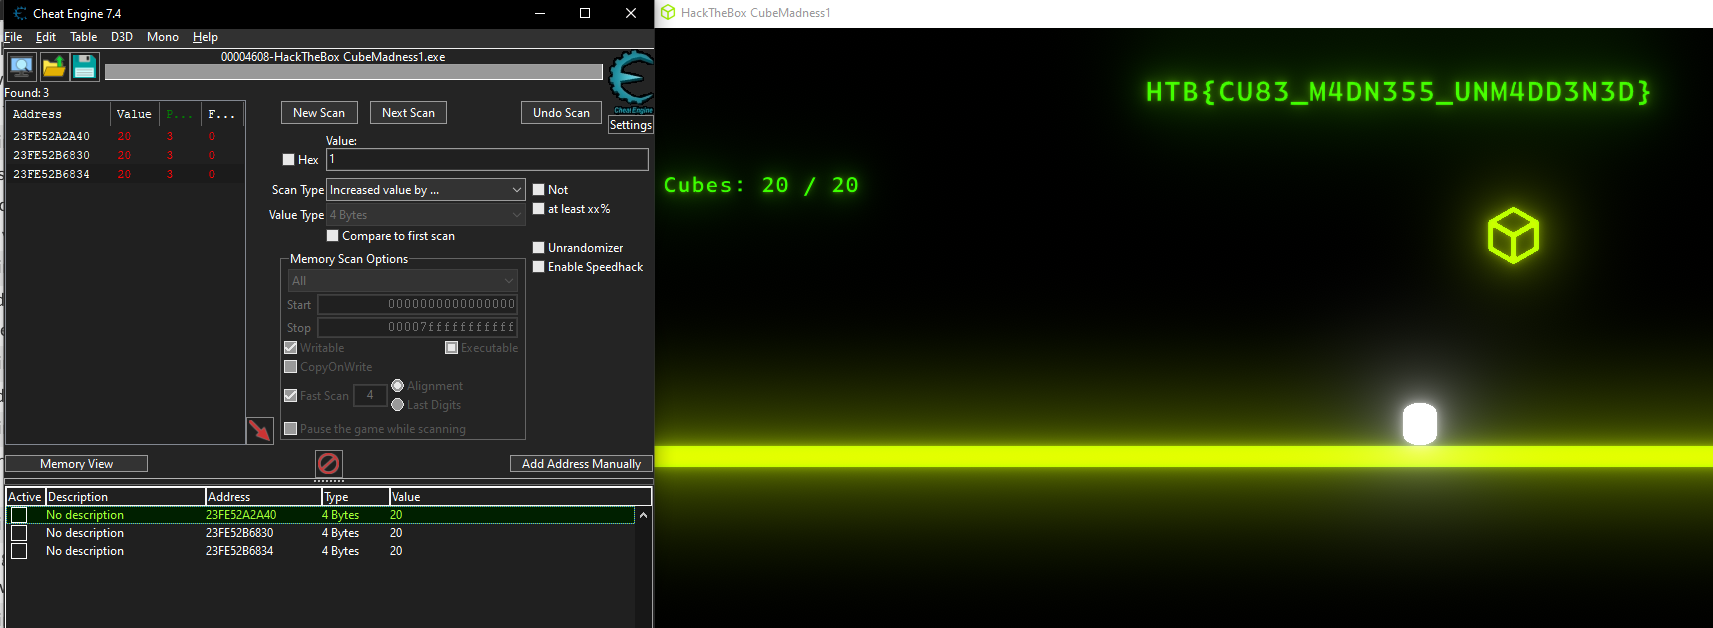Click the Next Scan button

[x=408, y=113]
